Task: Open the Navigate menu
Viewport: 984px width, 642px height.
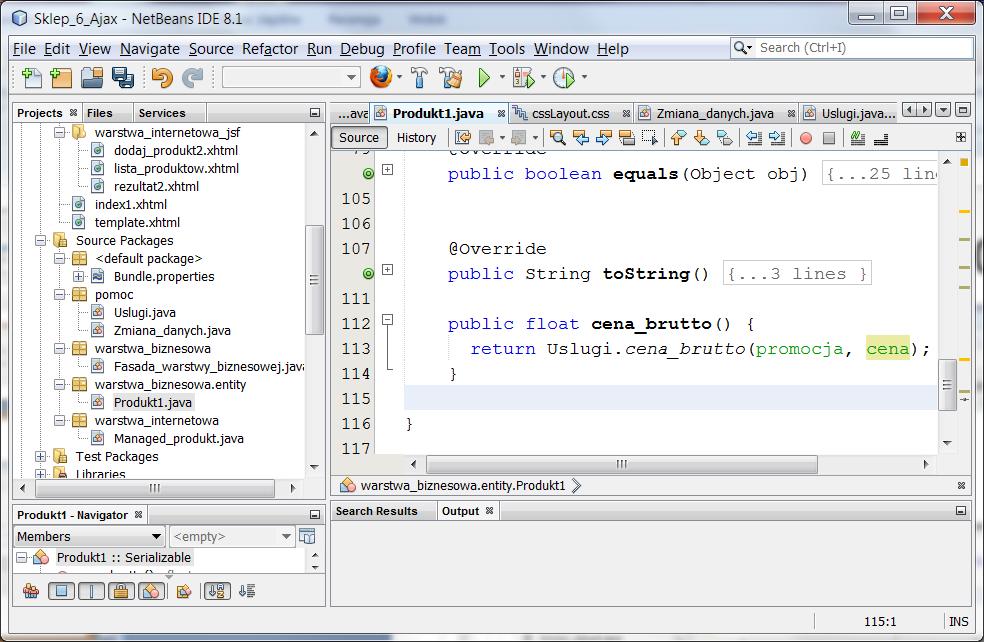Action: 150,49
